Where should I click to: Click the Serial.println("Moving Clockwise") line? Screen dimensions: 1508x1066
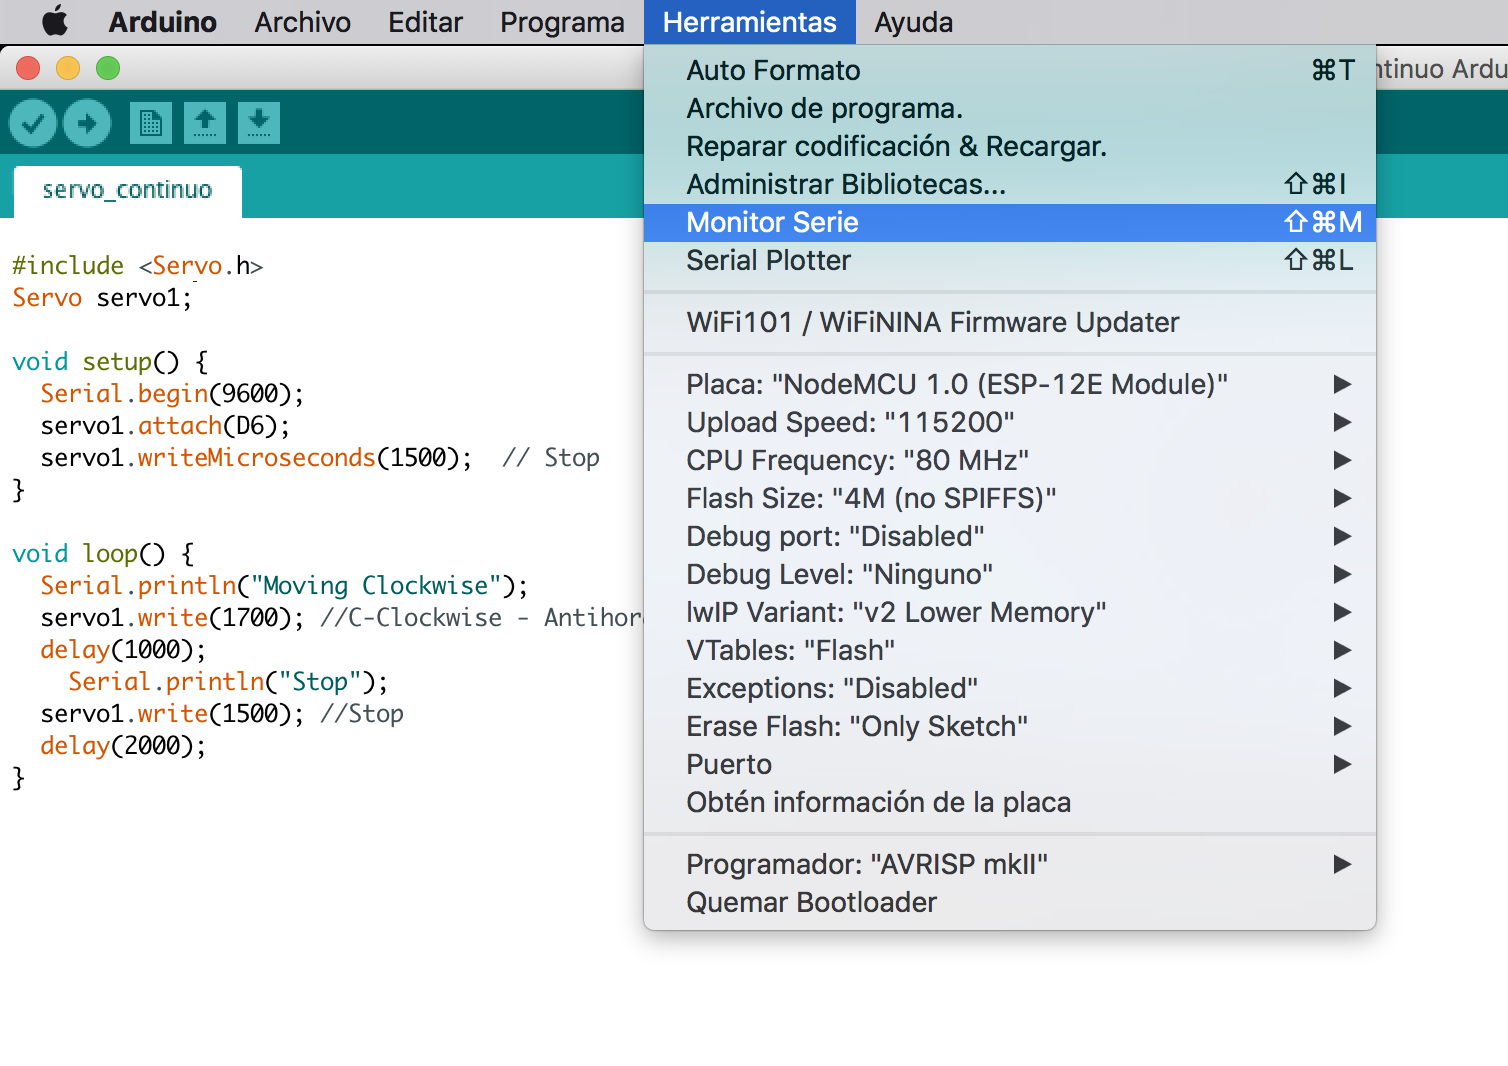(x=284, y=586)
